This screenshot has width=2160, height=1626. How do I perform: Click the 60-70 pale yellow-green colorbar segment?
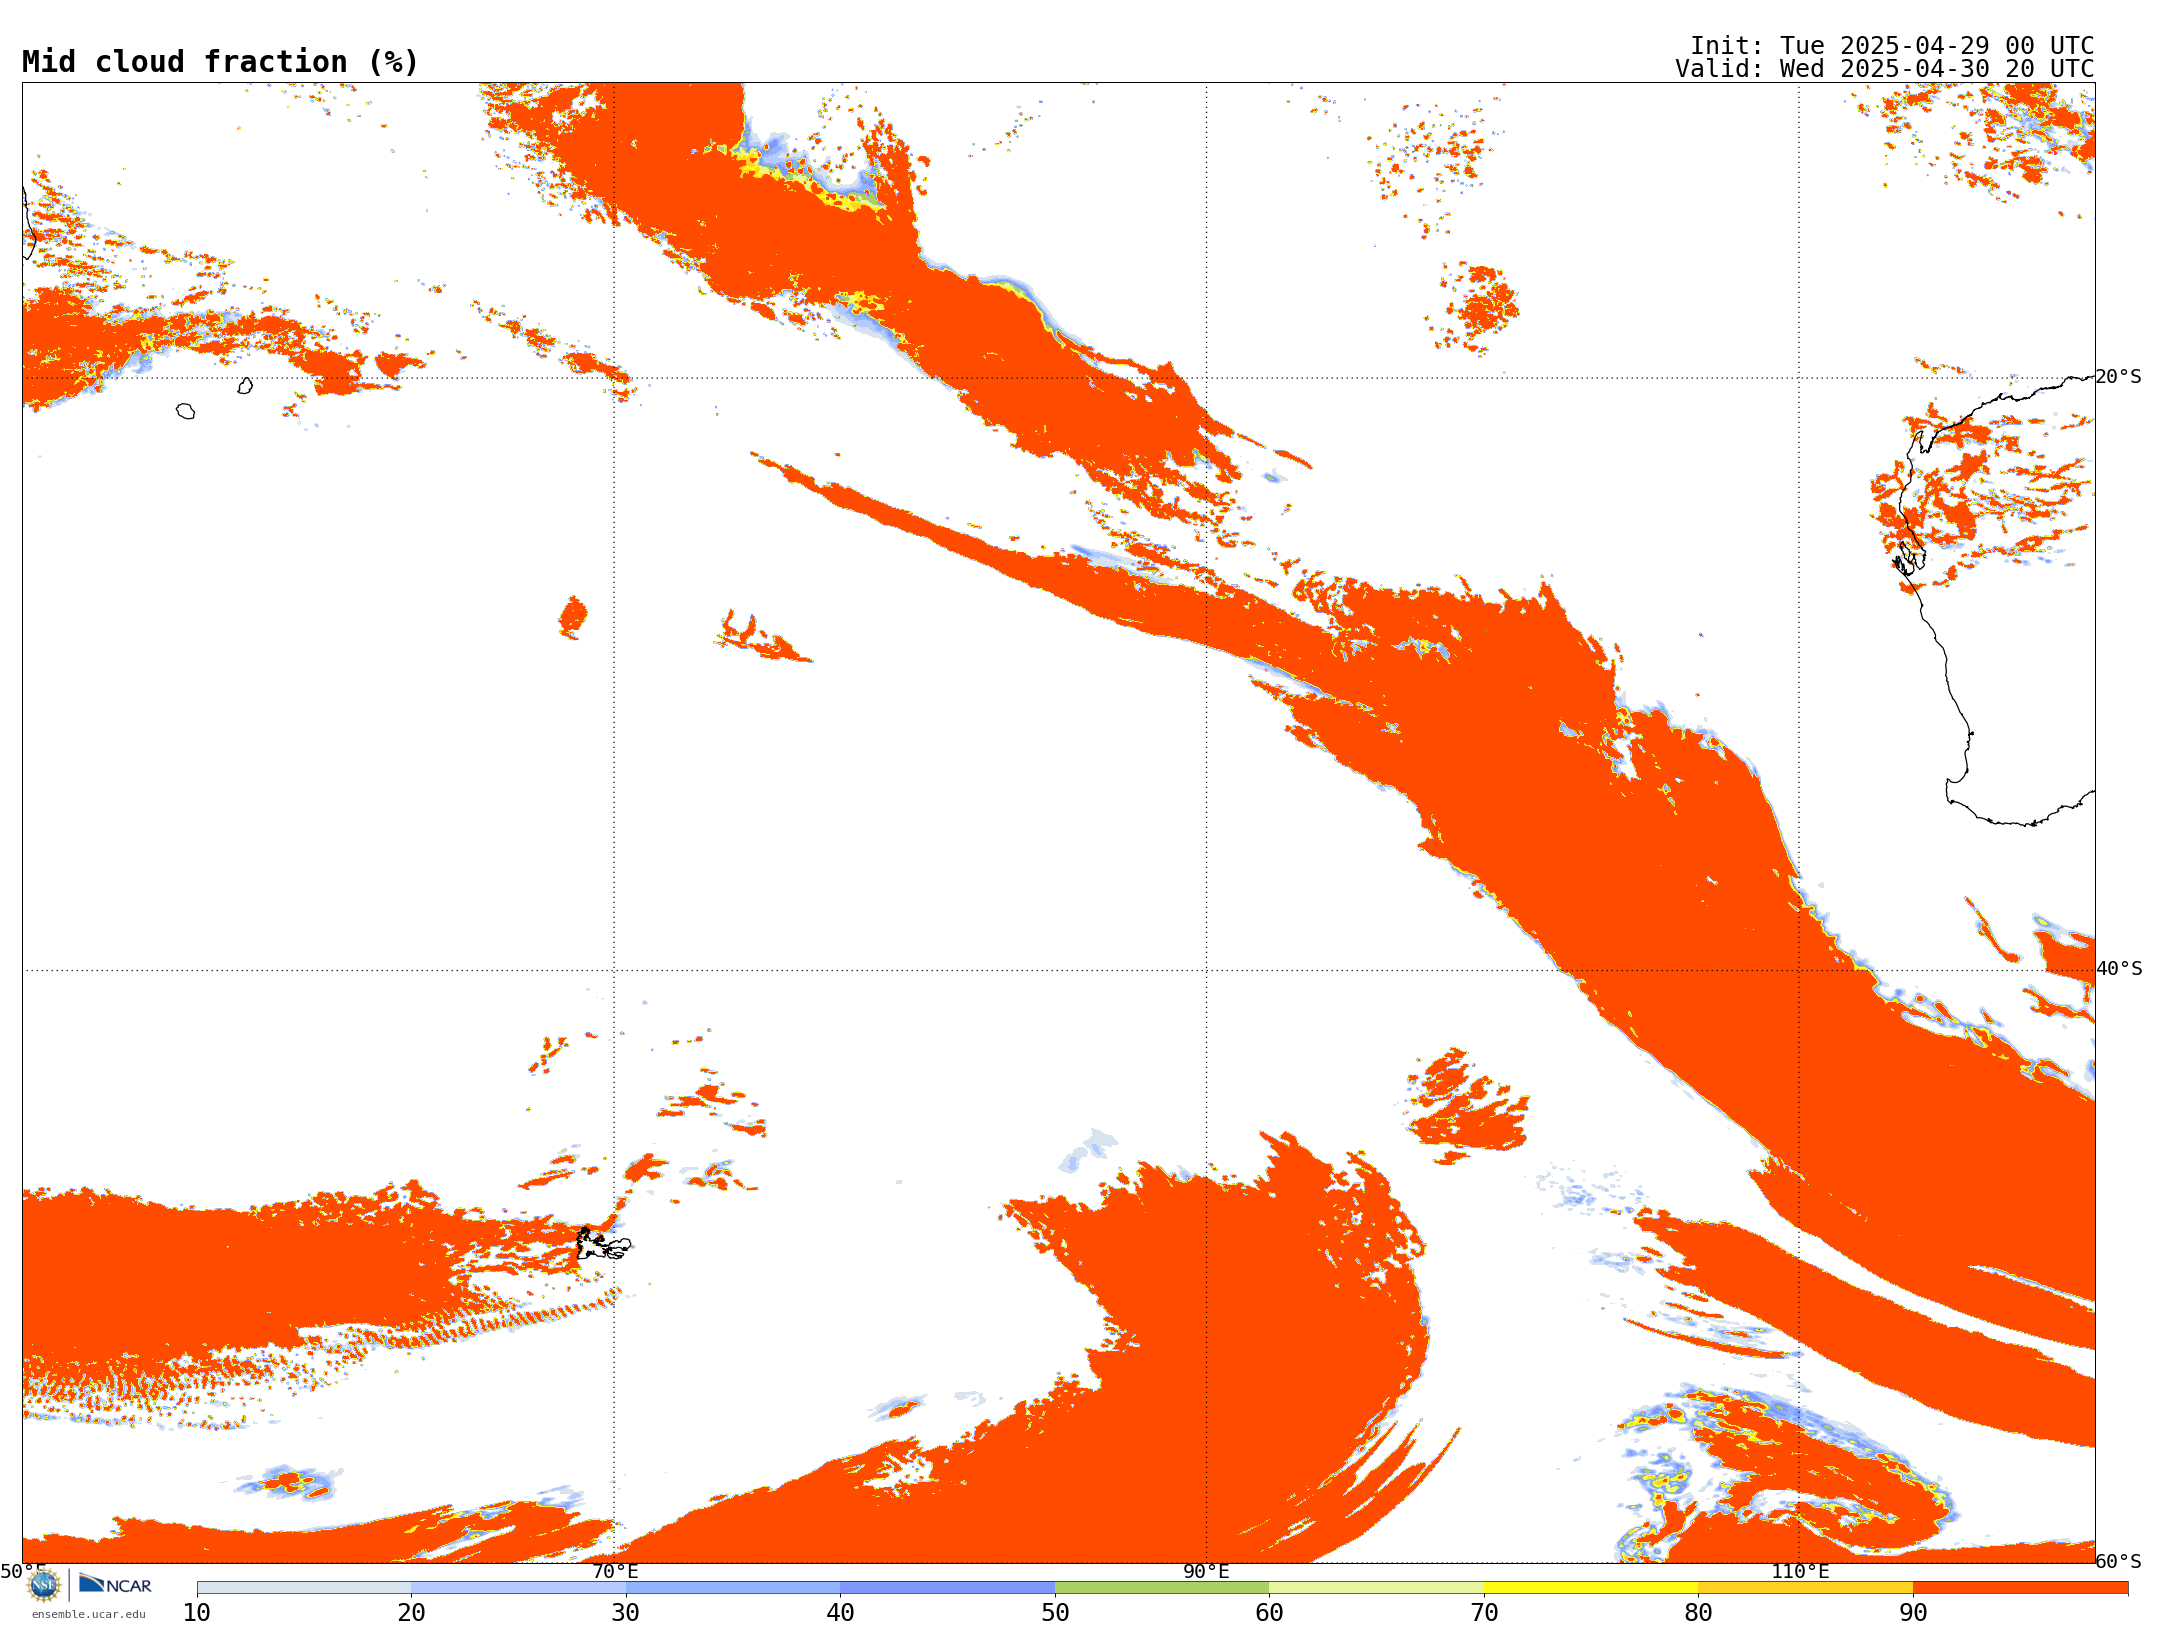[1376, 1588]
